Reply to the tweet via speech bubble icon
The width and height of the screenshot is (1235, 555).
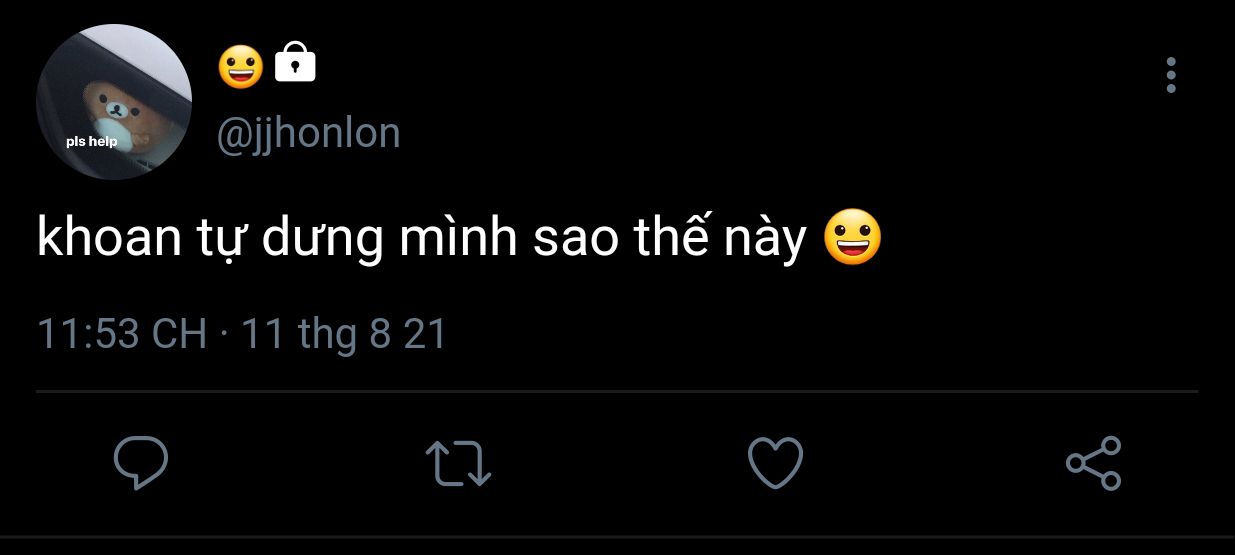click(140, 464)
